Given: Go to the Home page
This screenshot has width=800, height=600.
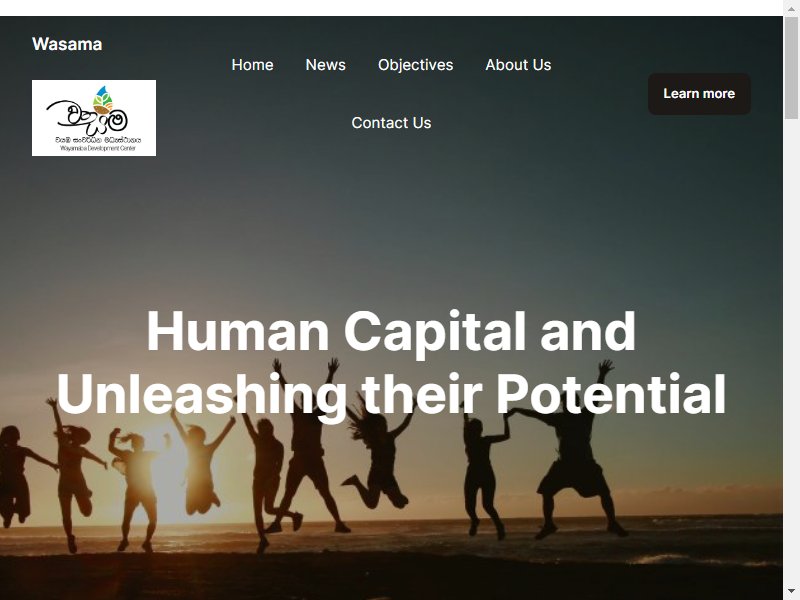Looking at the screenshot, I should click(x=252, y=65).
